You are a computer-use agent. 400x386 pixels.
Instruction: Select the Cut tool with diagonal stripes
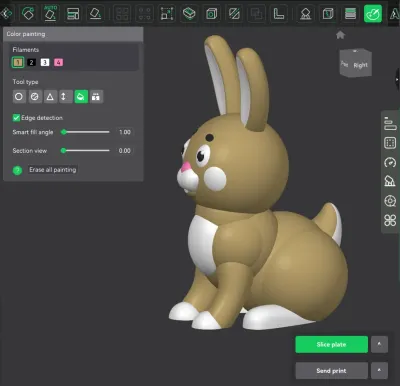[234, 14]
